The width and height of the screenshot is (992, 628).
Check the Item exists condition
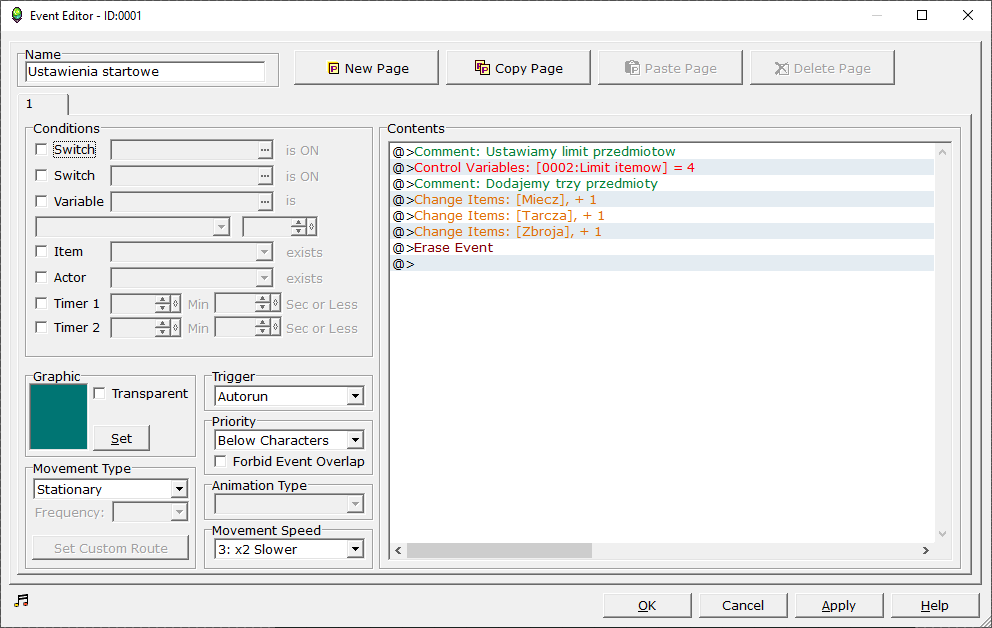[41, 251]
